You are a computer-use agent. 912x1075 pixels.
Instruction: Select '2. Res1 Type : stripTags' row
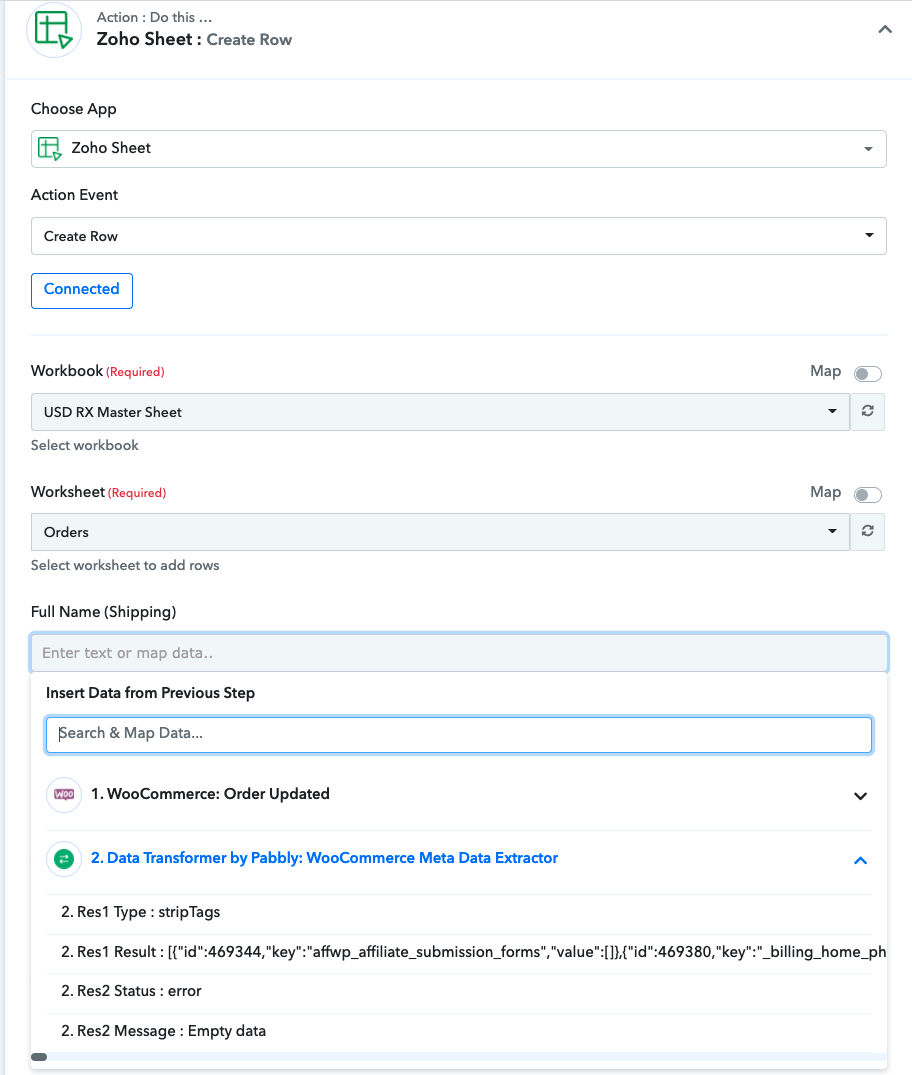point(459,913)
